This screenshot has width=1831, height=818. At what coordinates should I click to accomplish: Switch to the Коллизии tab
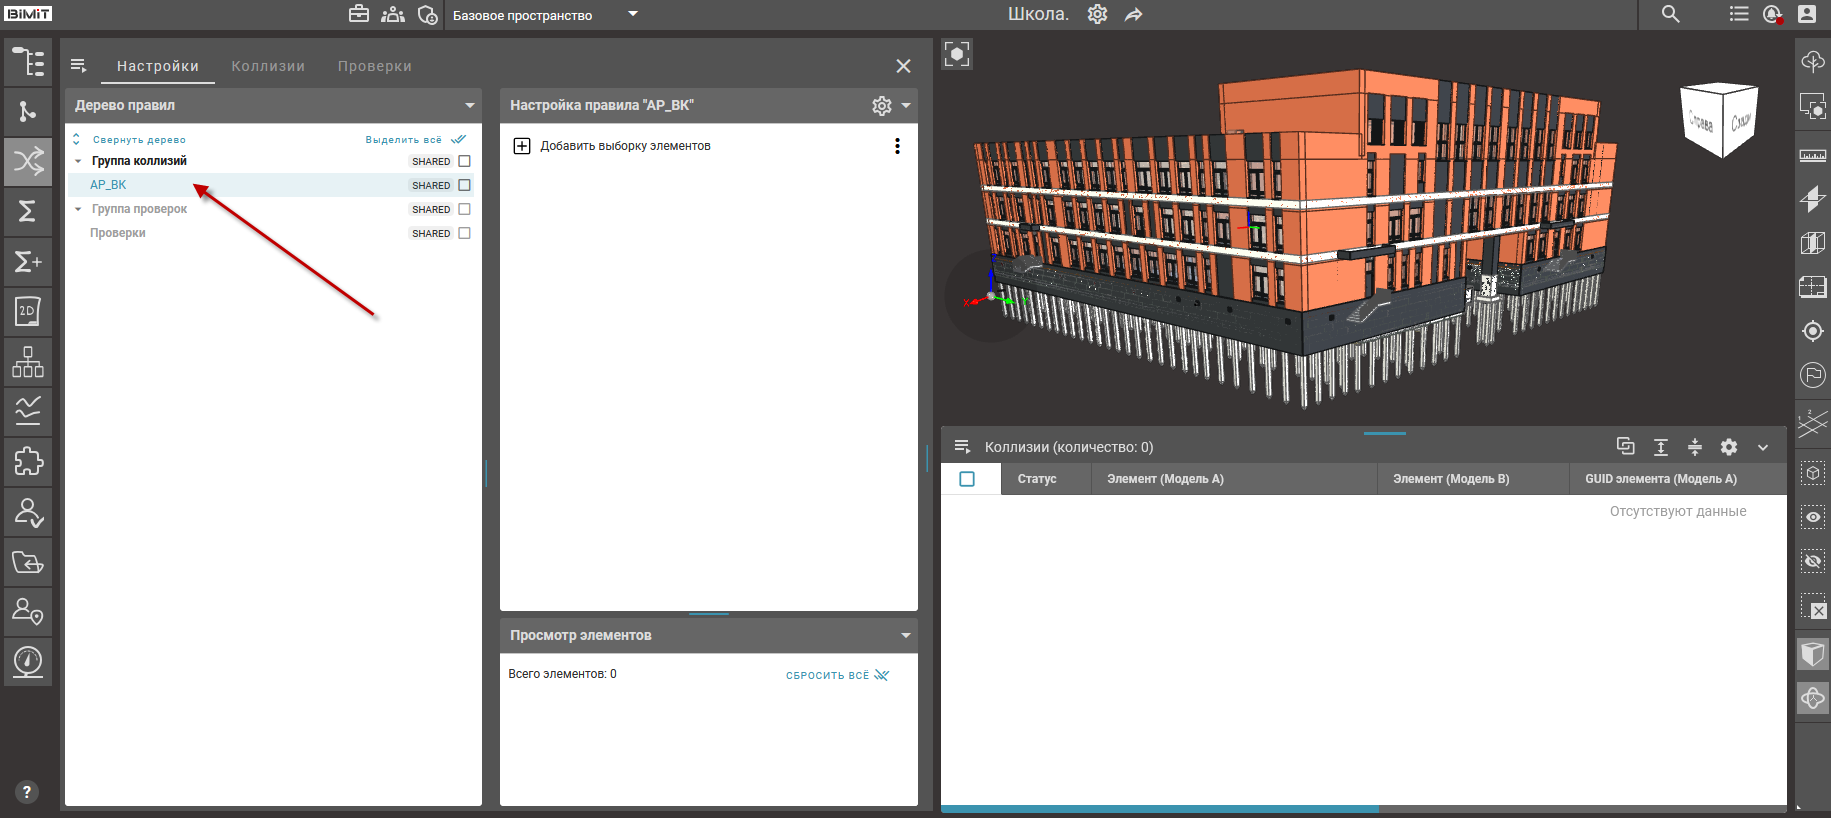click(268, 66)
